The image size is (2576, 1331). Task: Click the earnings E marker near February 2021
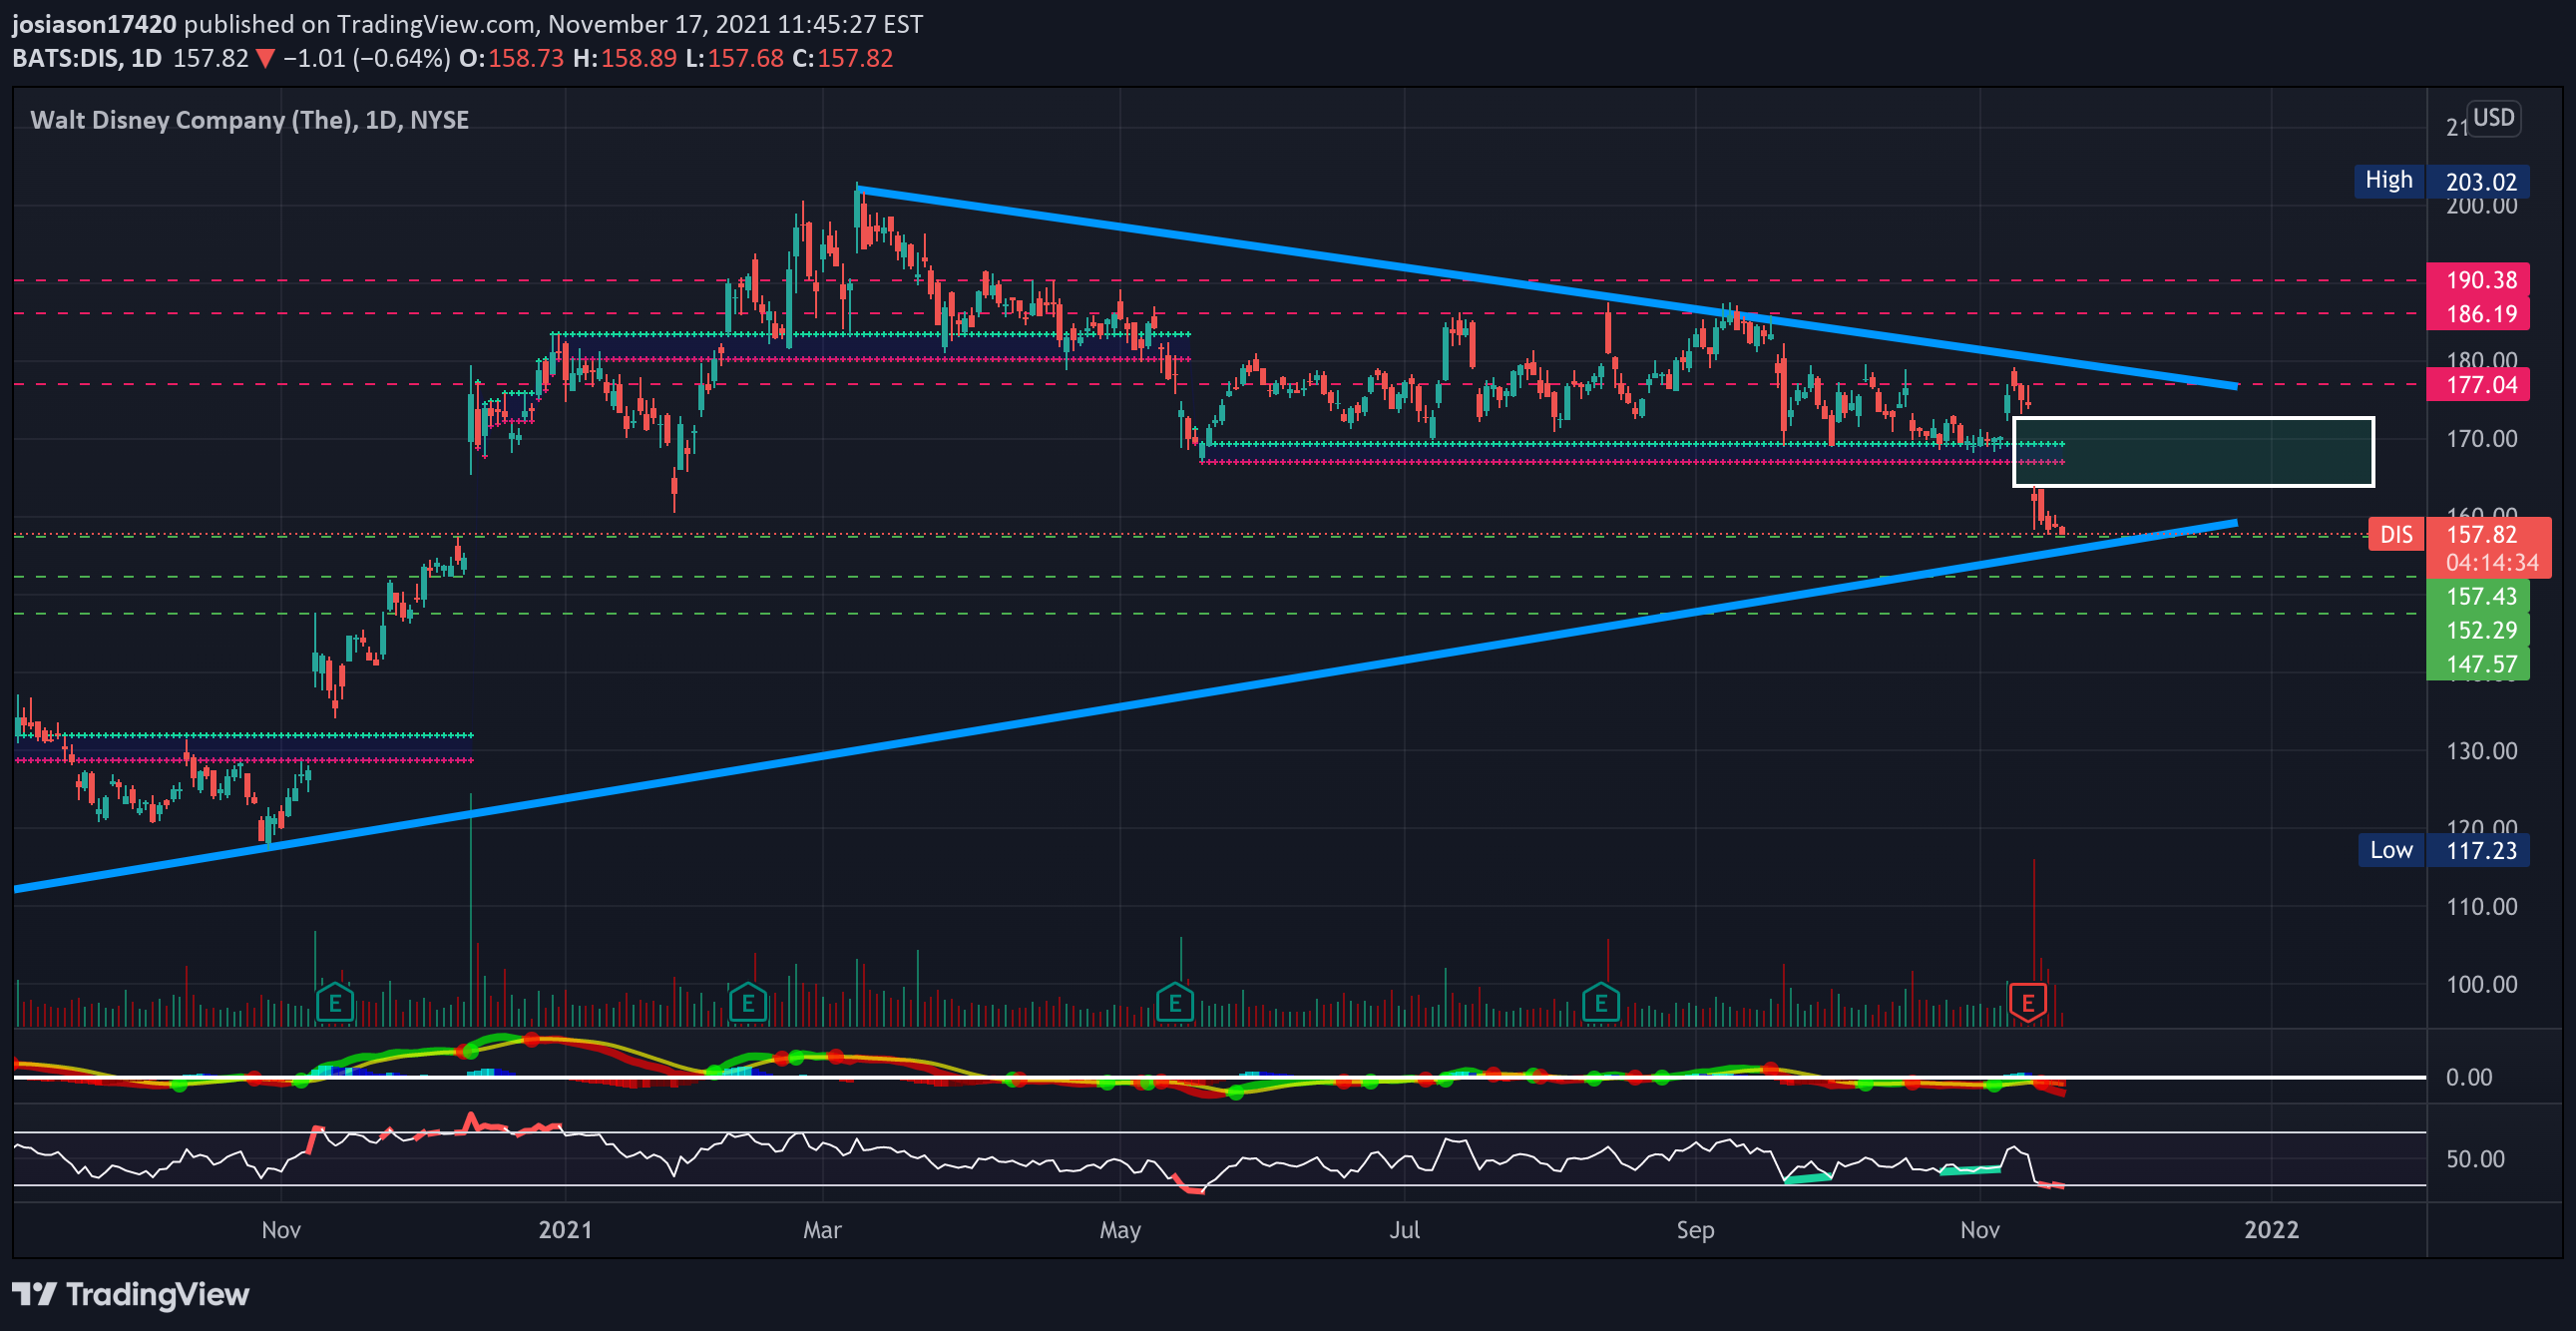[748, 1002]
